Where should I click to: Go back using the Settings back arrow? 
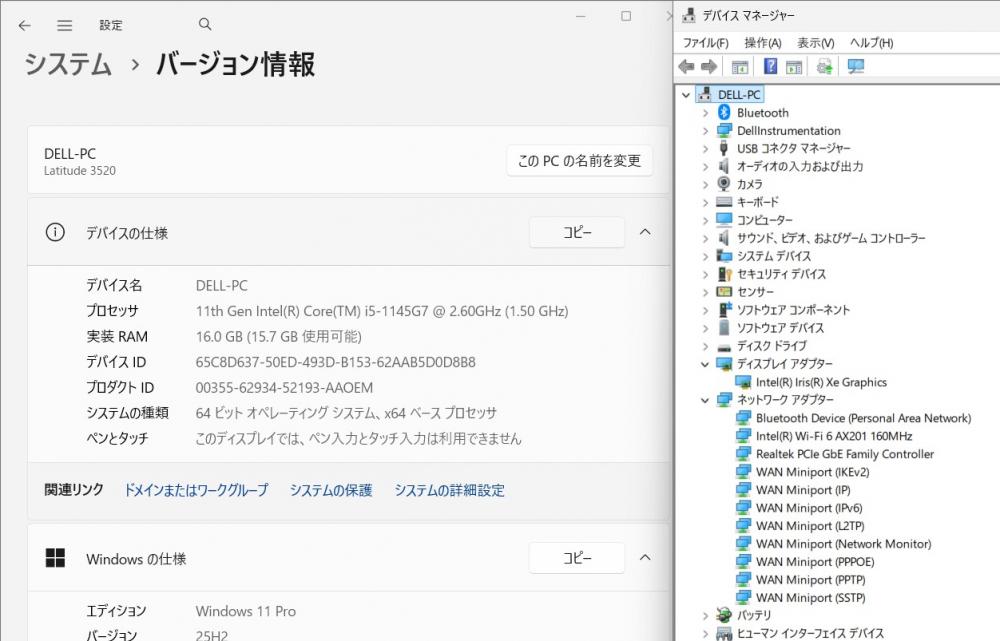(25, 25)
